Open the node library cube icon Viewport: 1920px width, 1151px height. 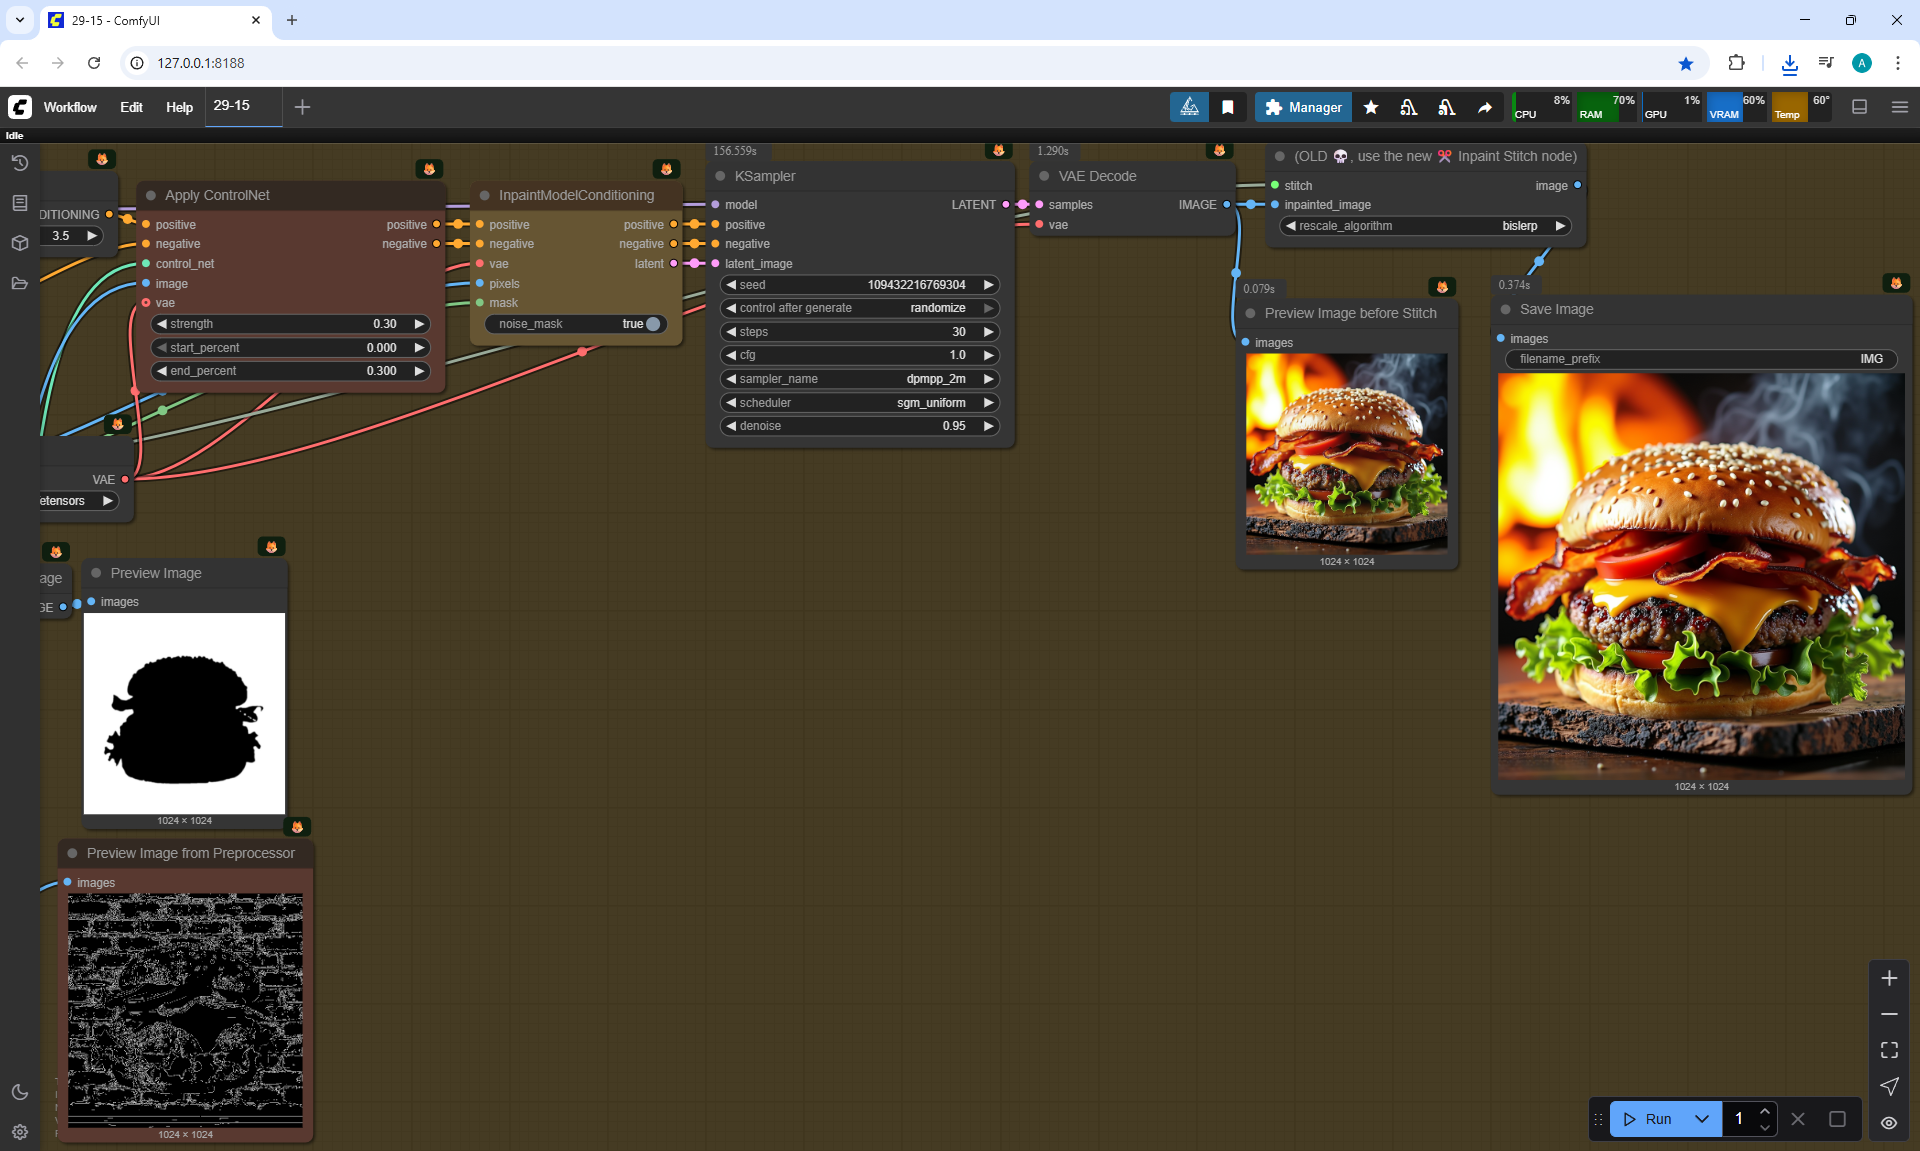[x=19, y=243]
